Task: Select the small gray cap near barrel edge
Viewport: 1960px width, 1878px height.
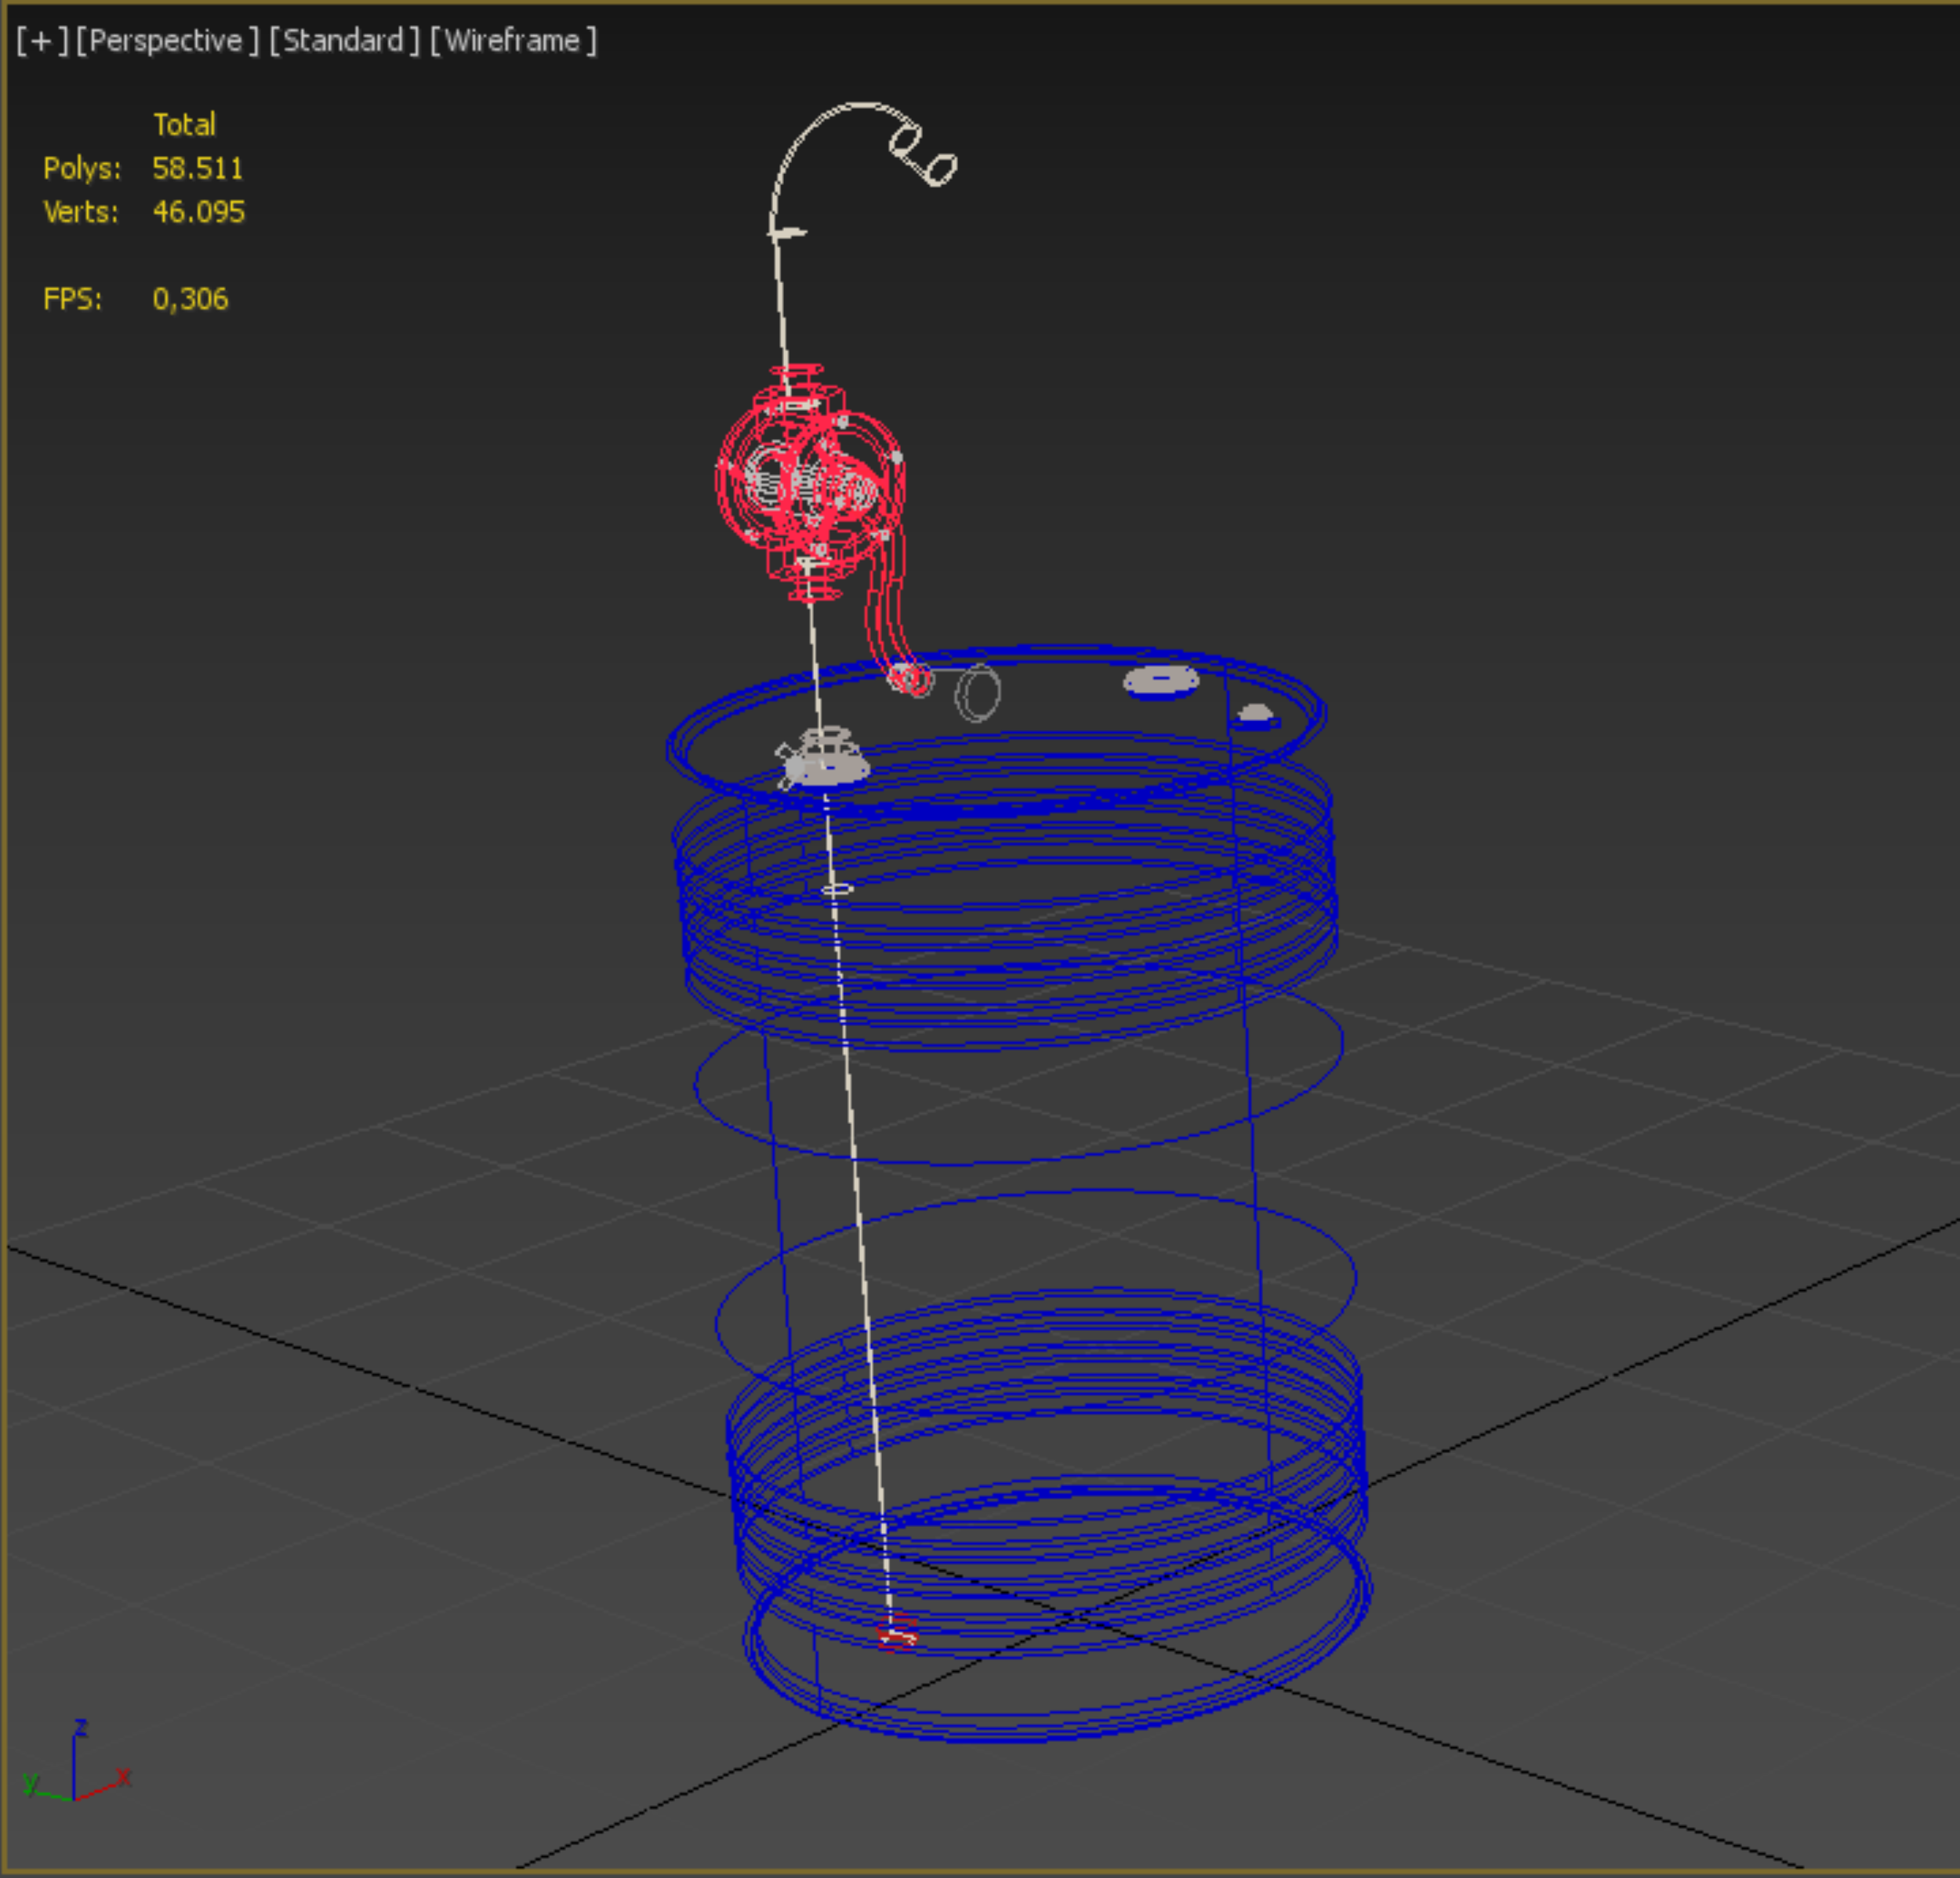Action: pyautogui.click(x=1255, y=714)
